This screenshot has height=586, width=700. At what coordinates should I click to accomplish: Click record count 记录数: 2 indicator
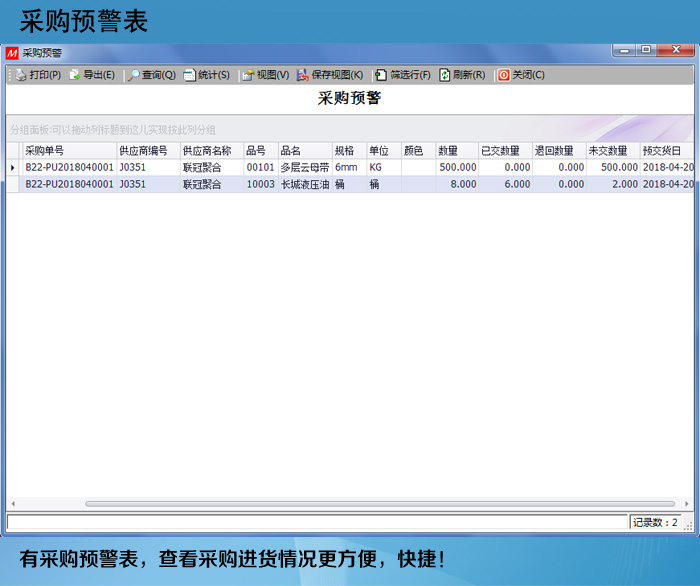coord(655,522)
